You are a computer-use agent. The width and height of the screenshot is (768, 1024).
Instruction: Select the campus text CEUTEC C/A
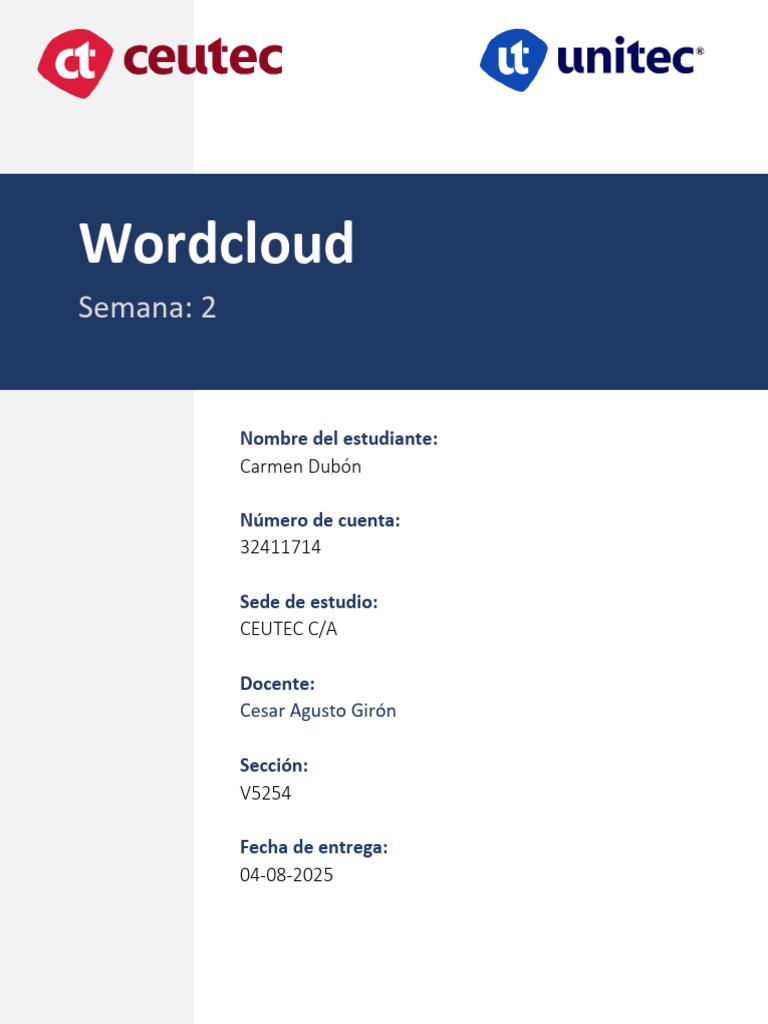pyautogui.click(x=288, y=629)
